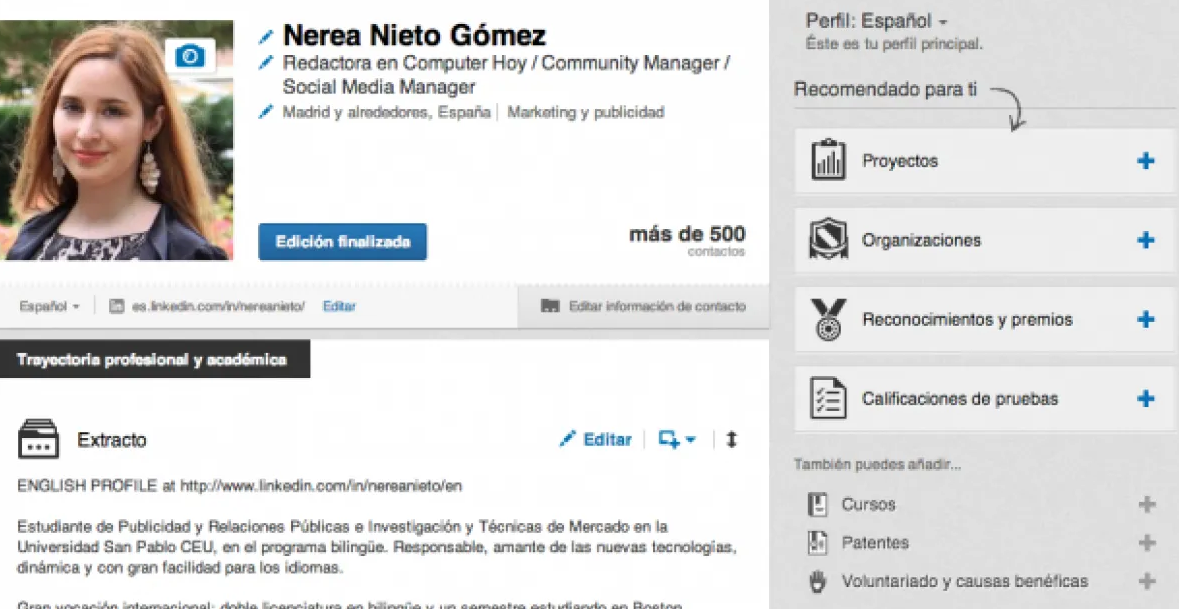Viewport: 1179px width, 609px height.
Task: Add the Proyectos section with plus icon
Action: pos(1146,161)
